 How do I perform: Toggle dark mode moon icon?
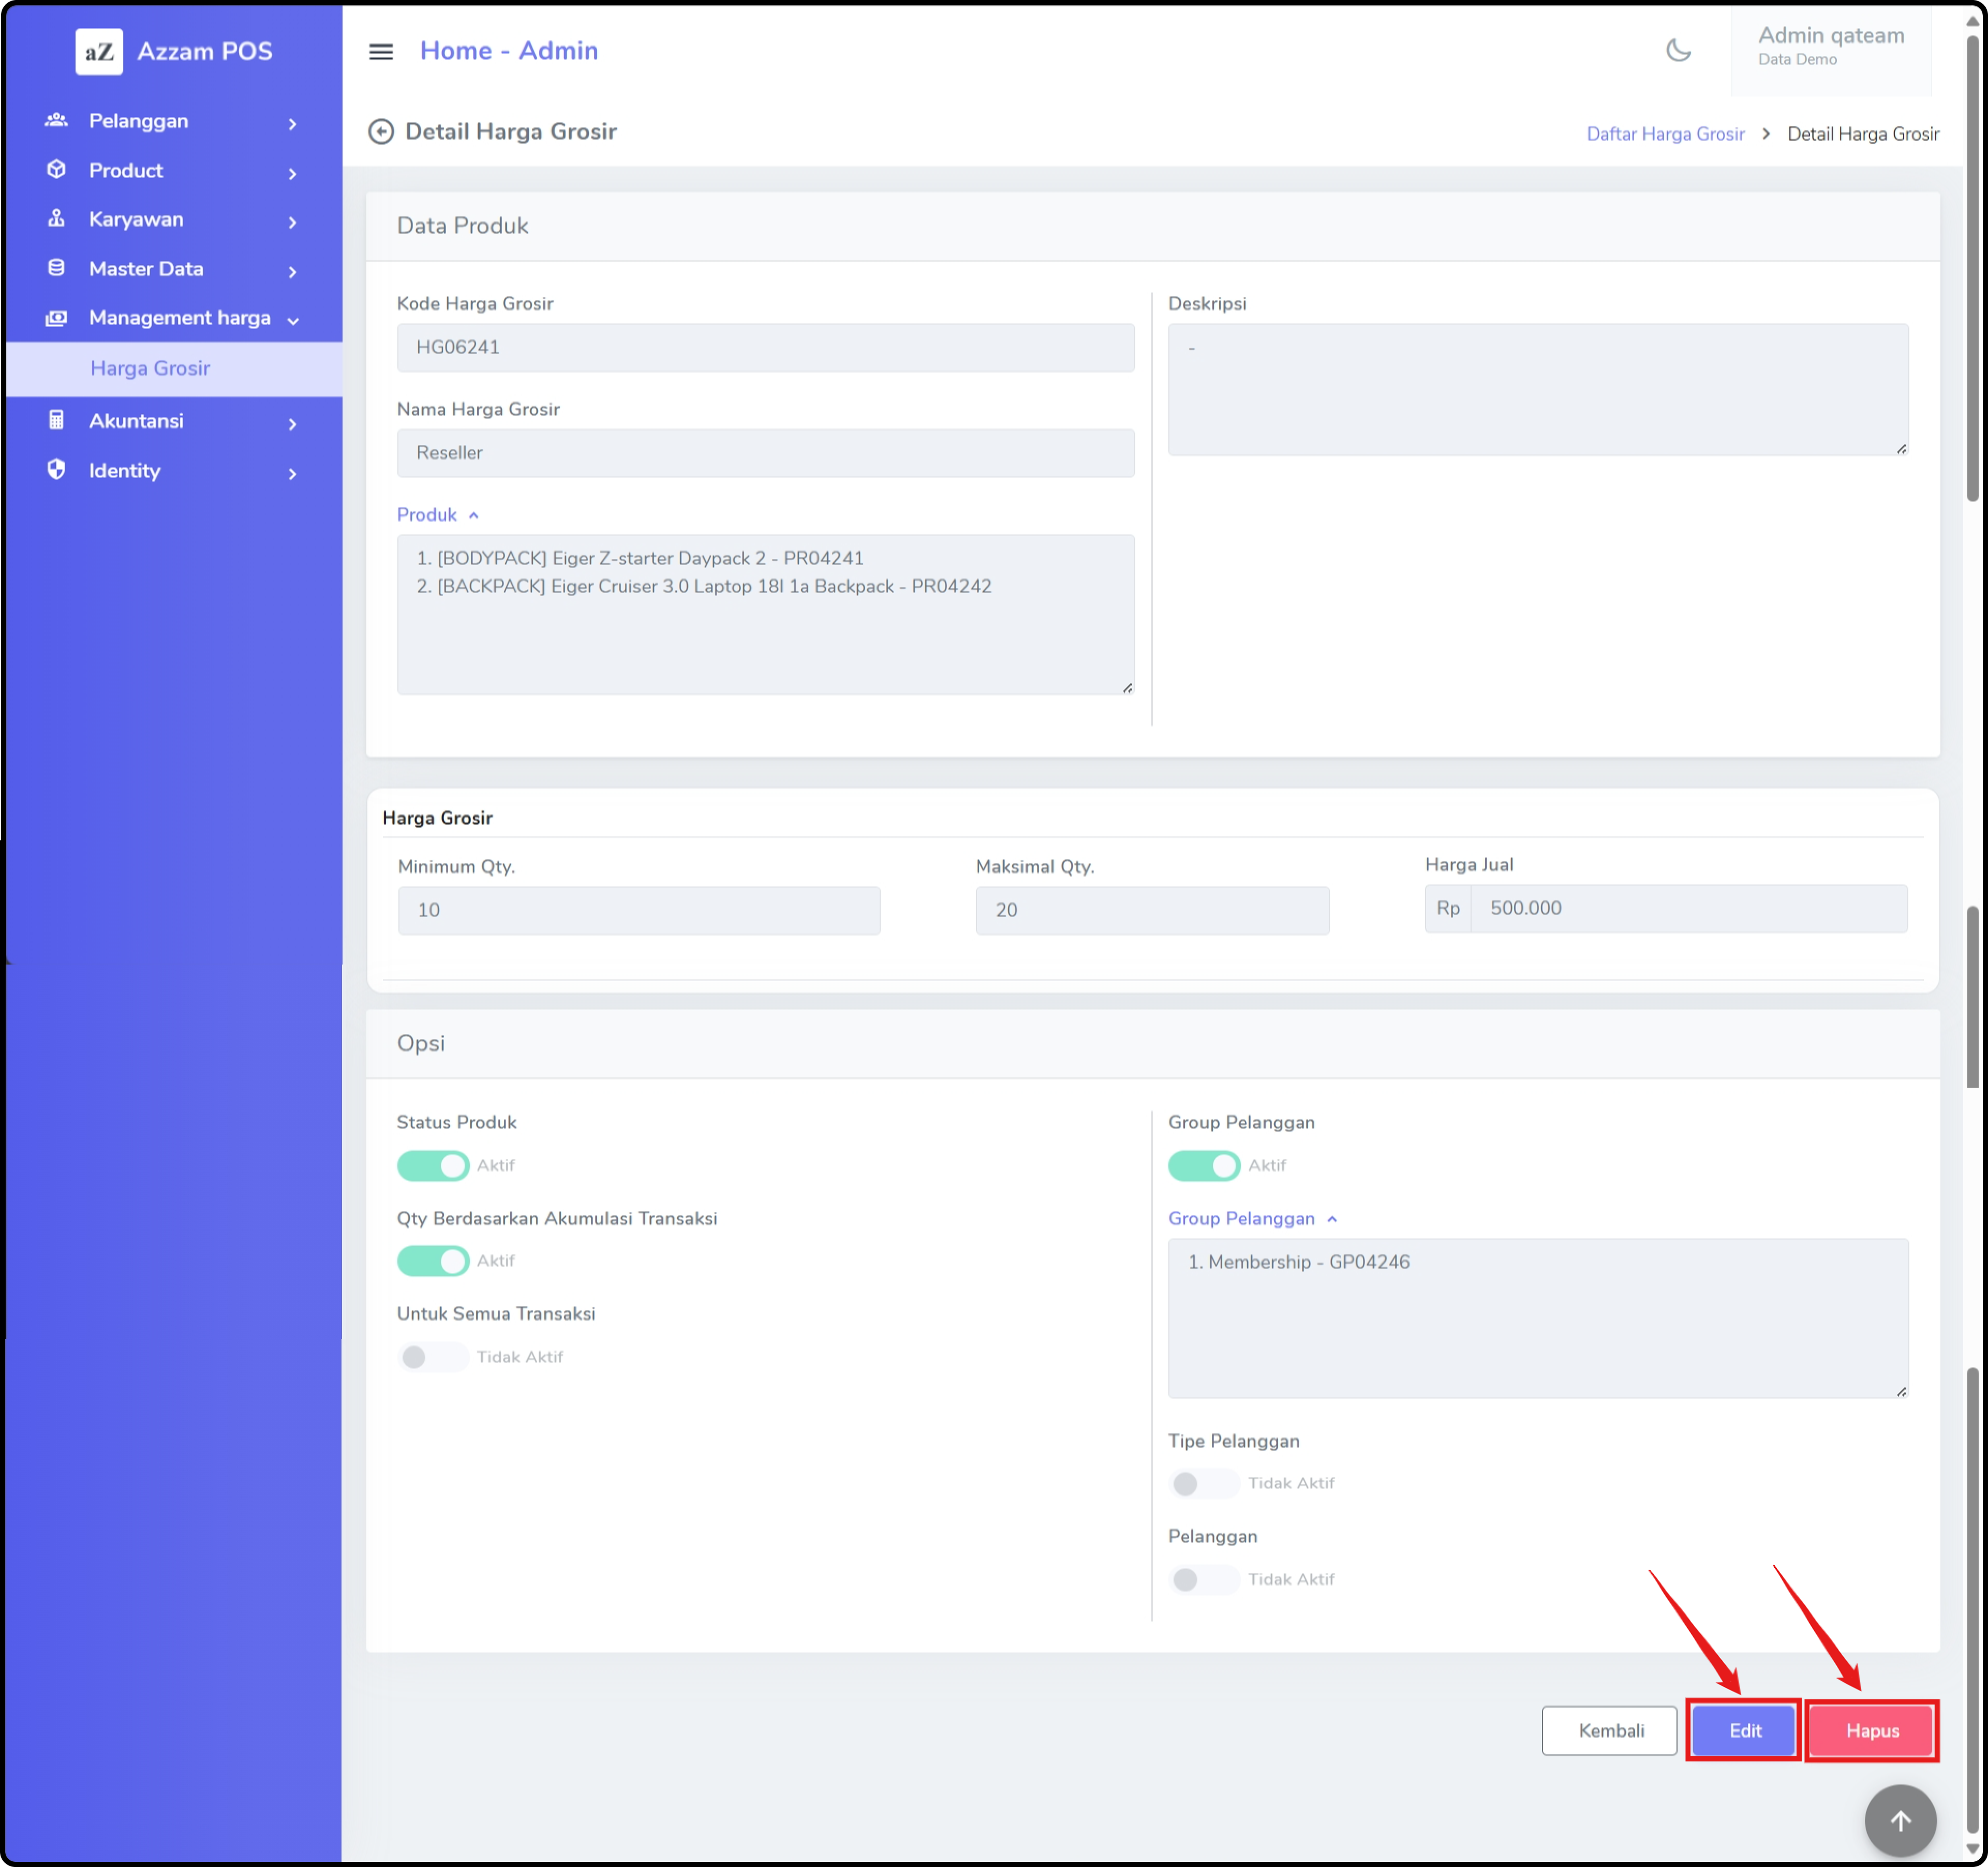pos(1678,50)
